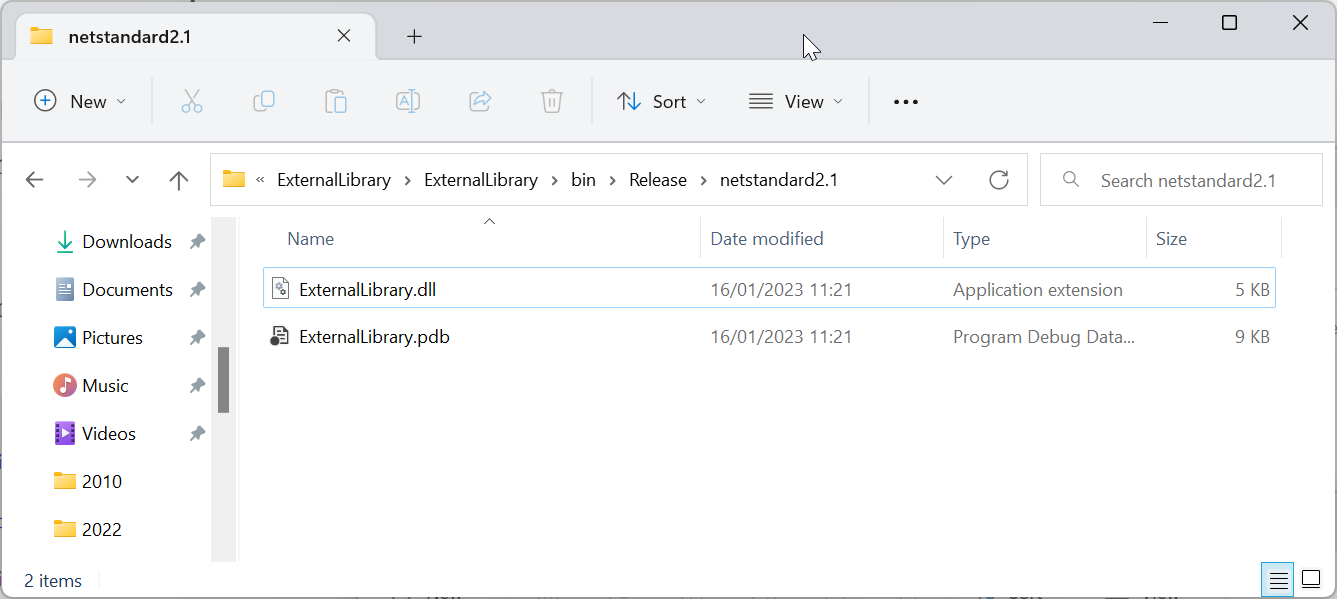
Task: Click the ExternalLibrary.dll file icon
Action: click(x=281, y=289)
